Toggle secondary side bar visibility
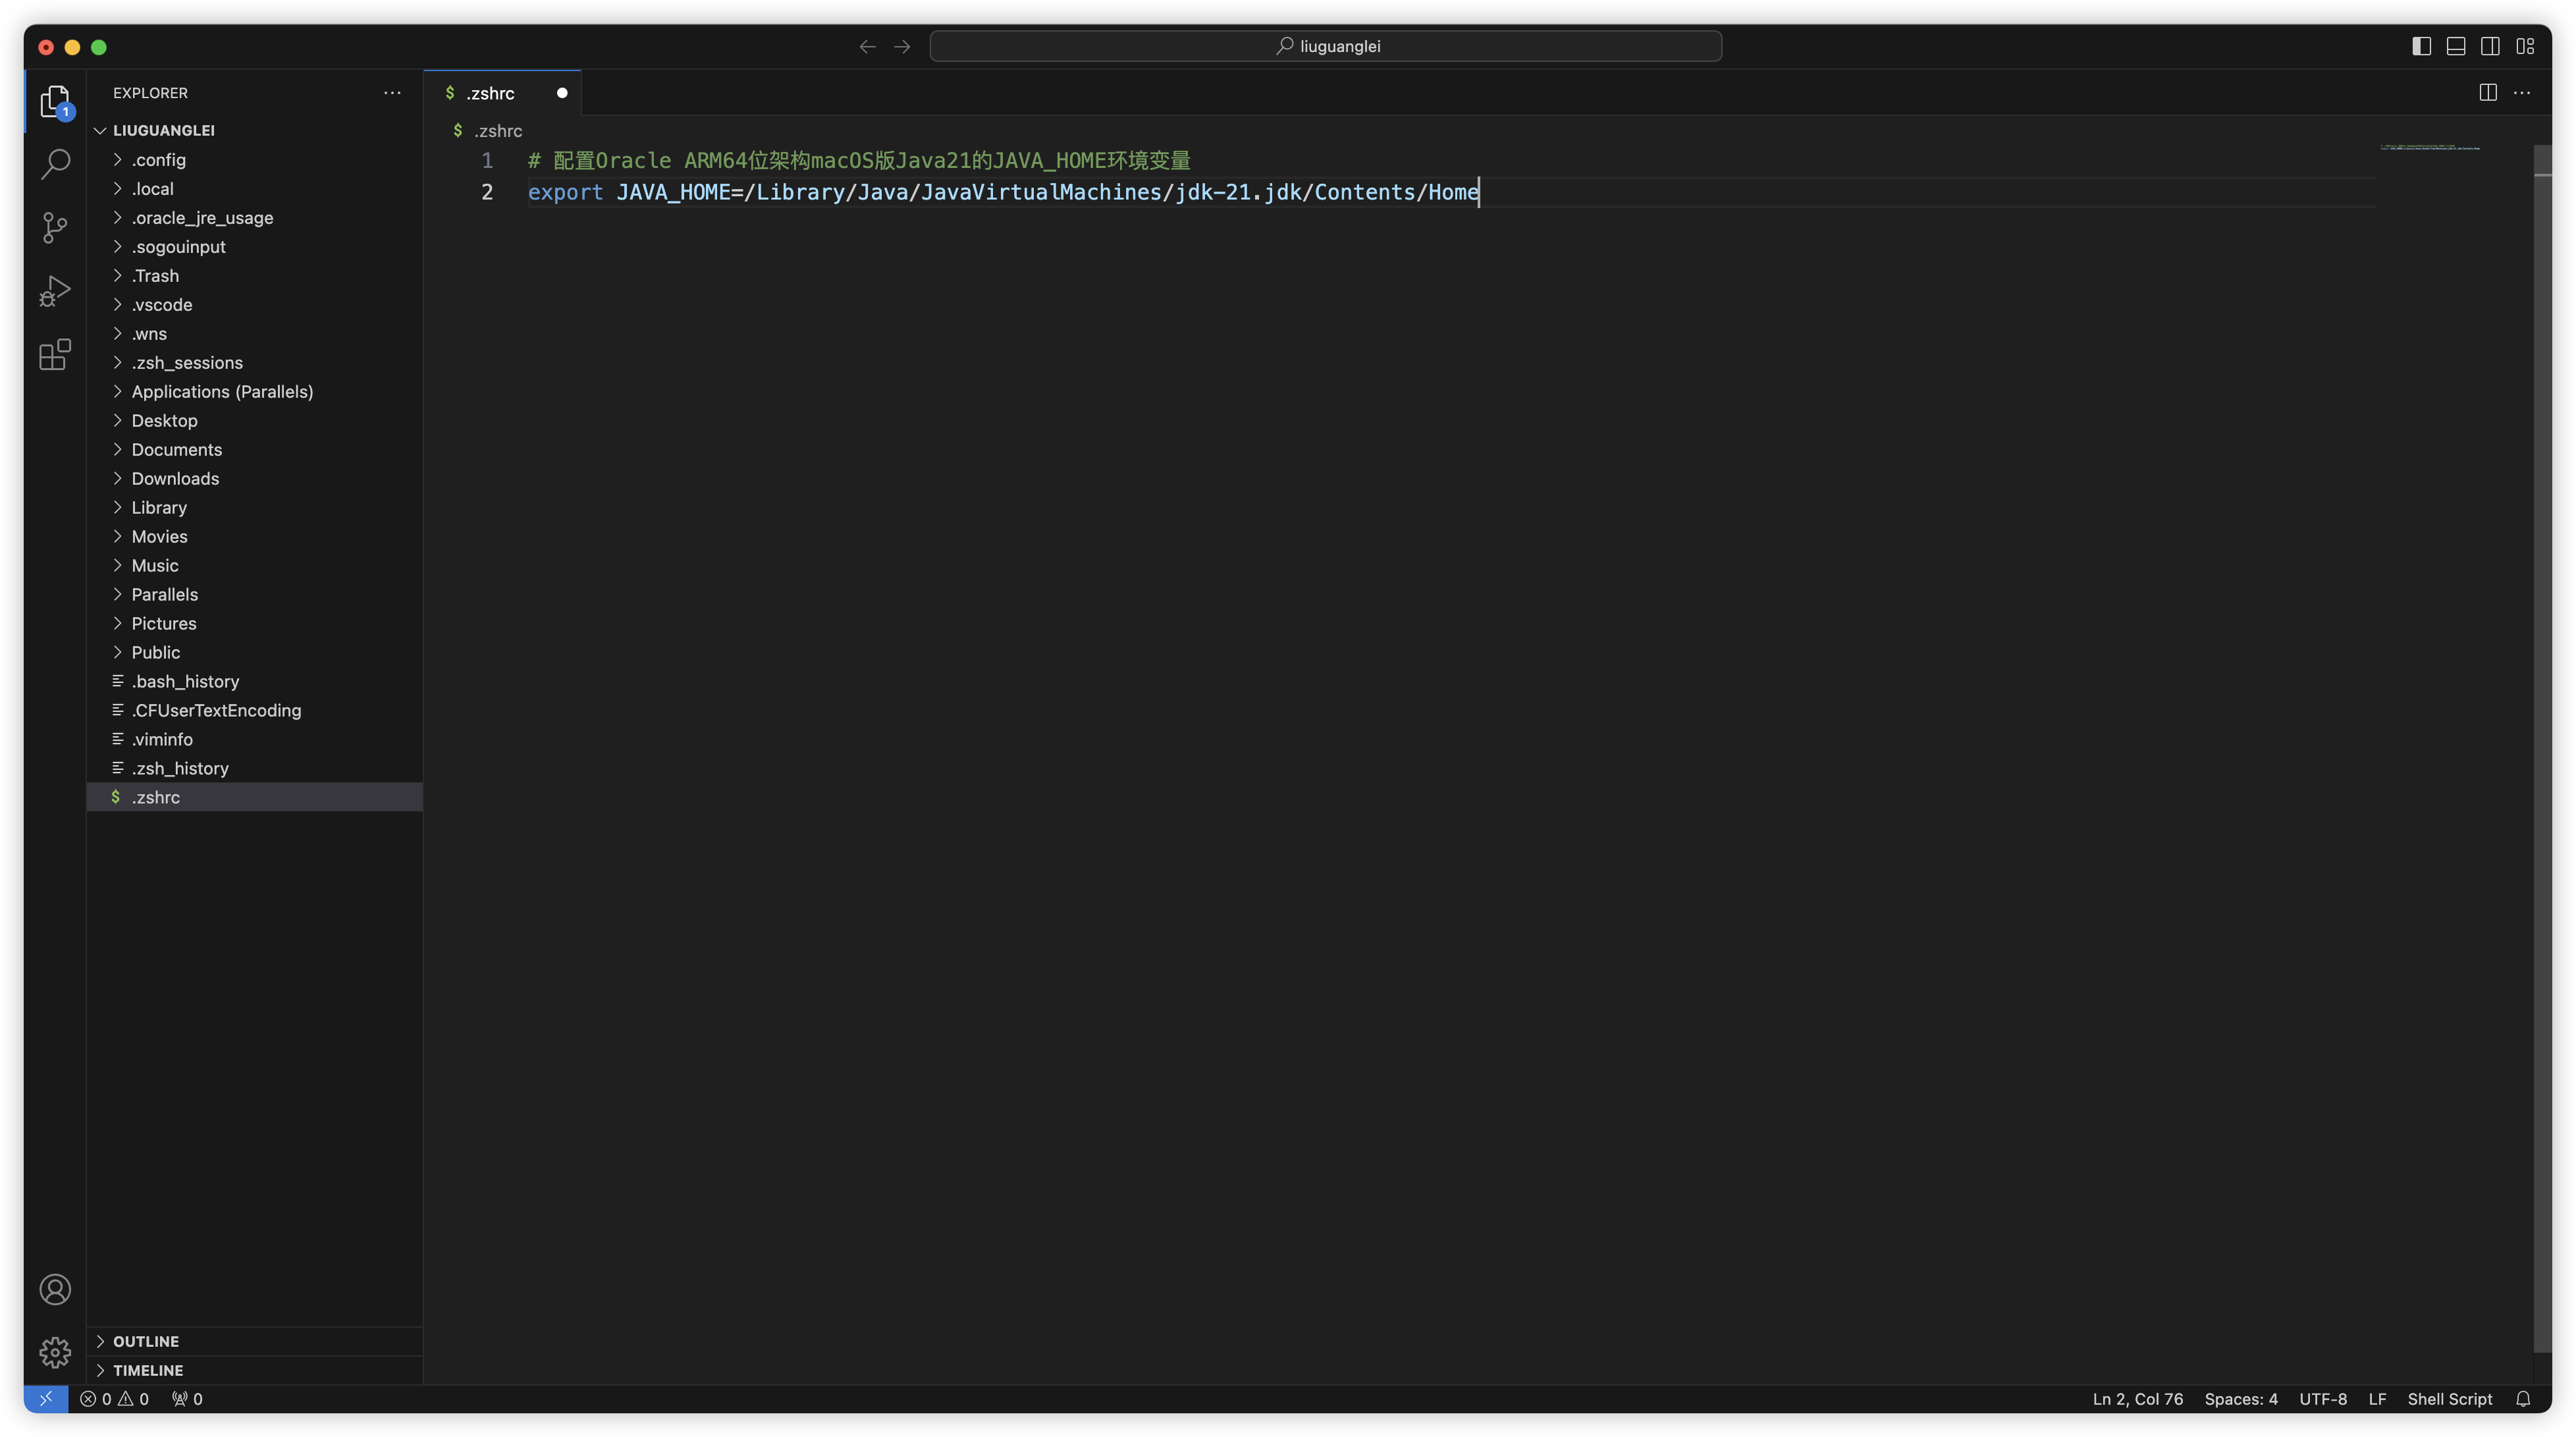The width and height of the screenshot is (2576, 1437). [x=2490, y=46]
